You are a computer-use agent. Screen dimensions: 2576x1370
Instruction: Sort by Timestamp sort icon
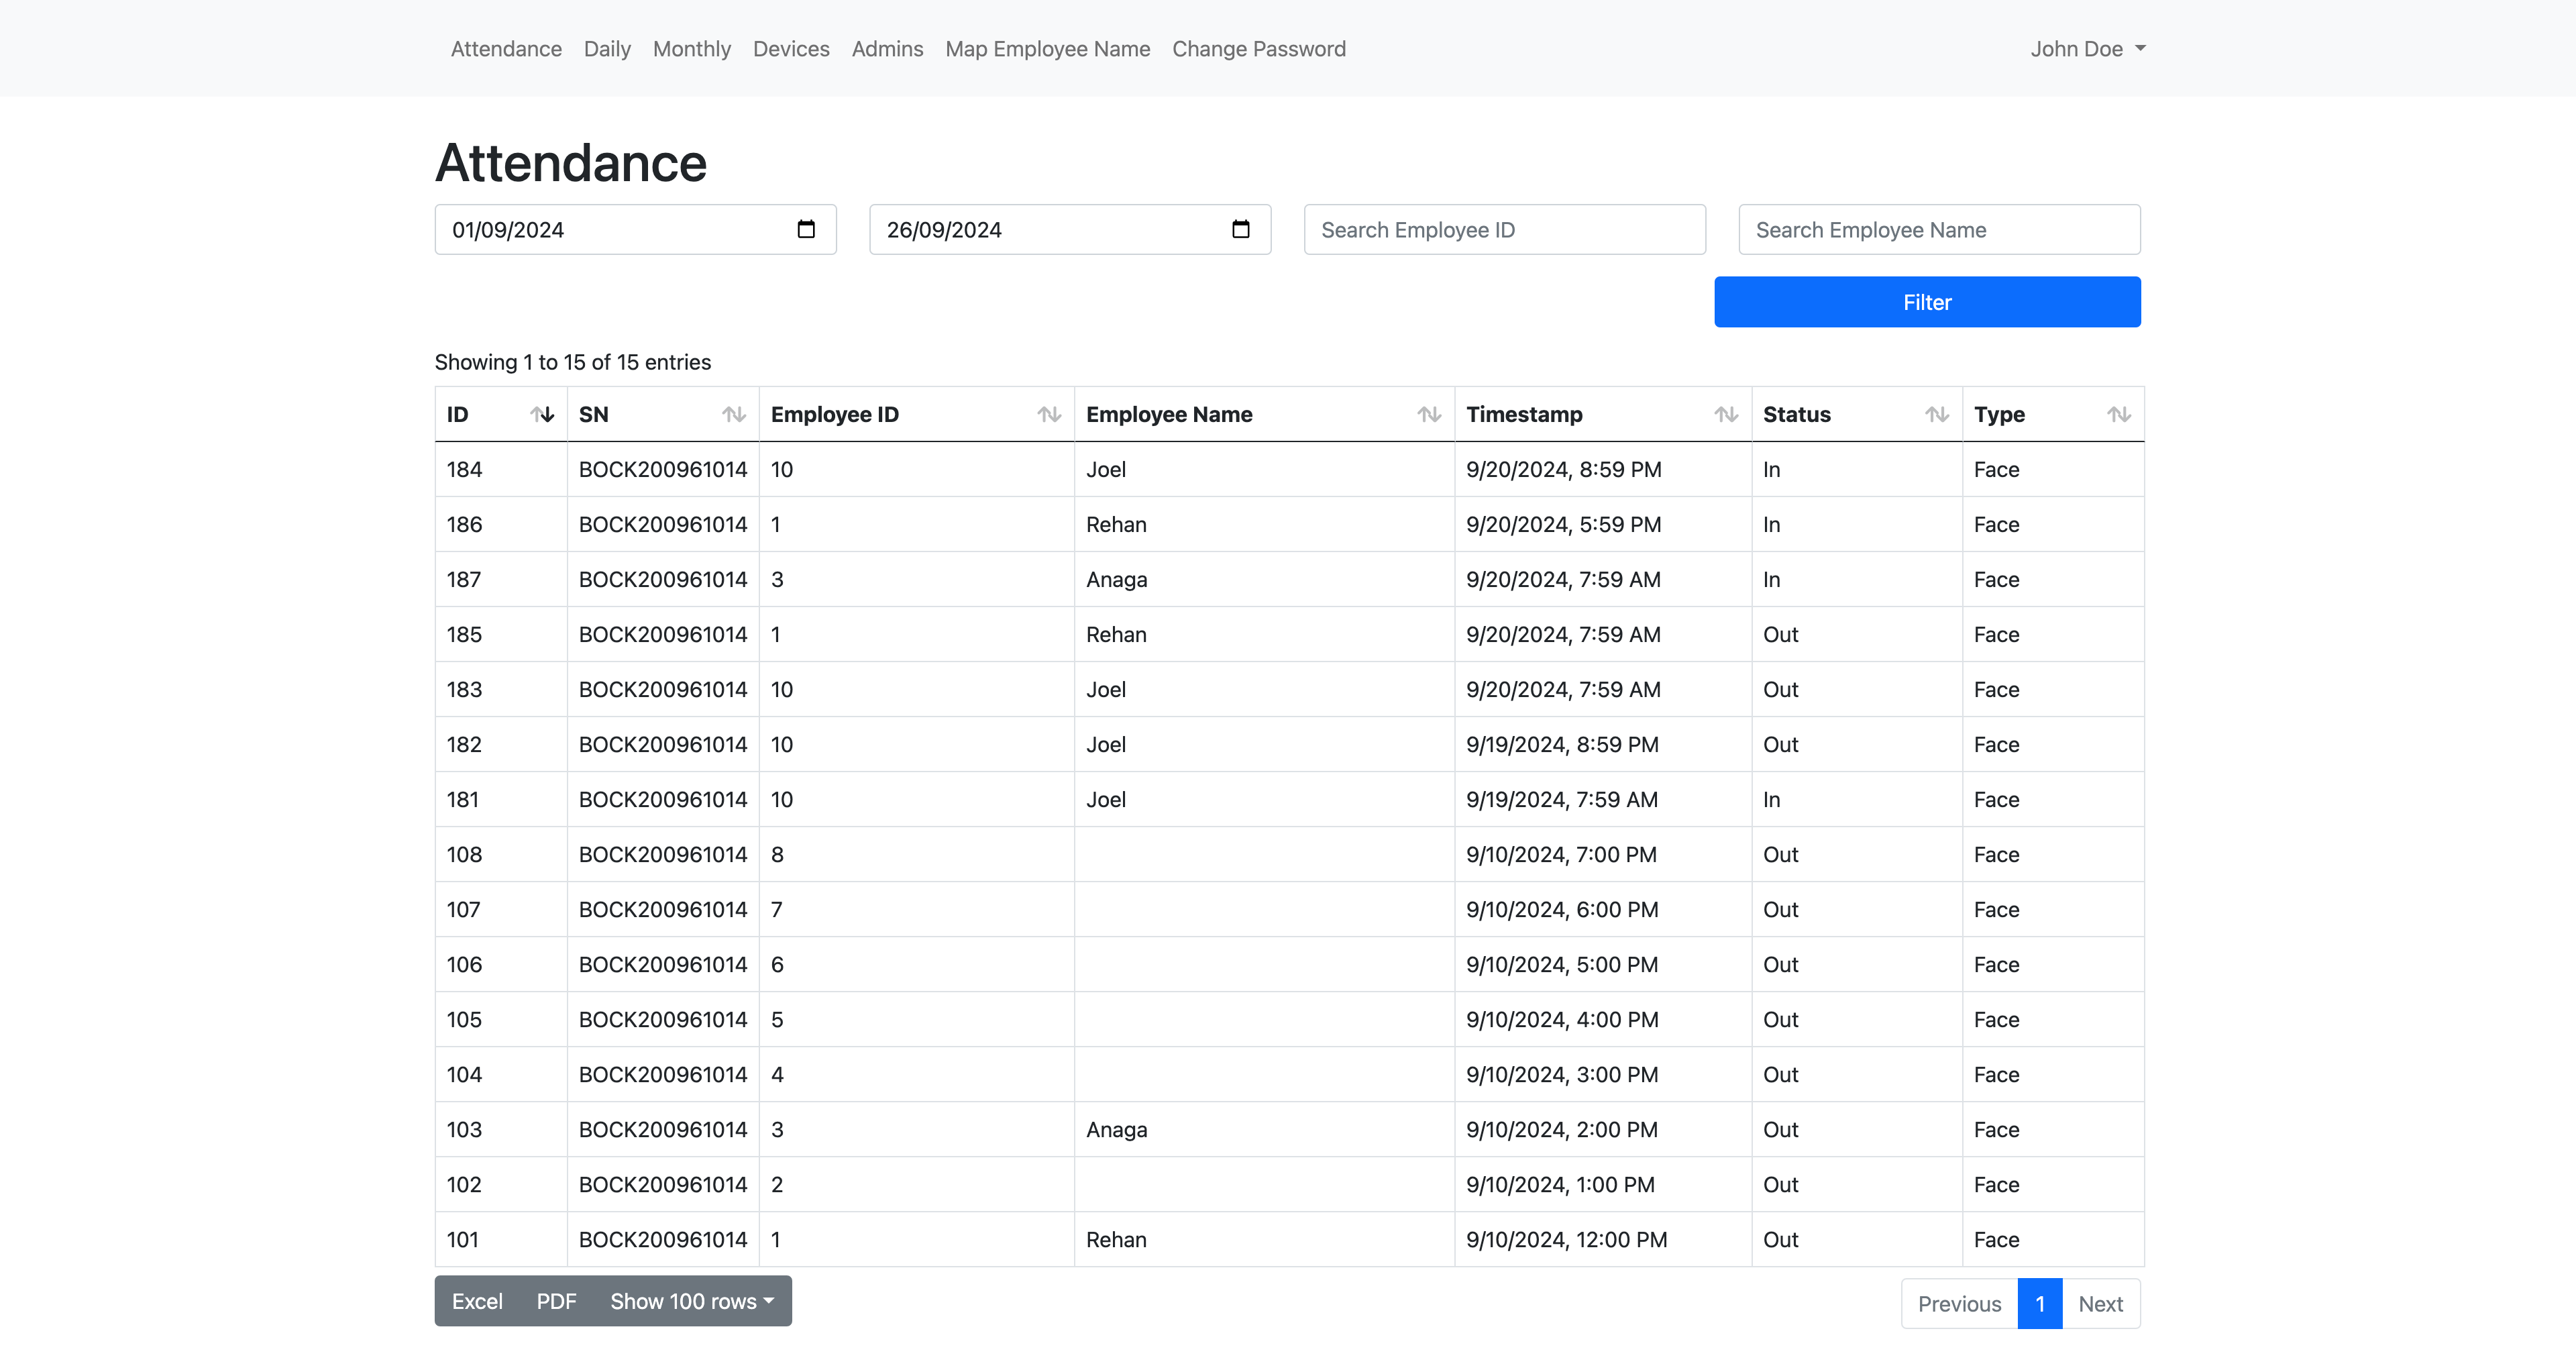click(1726, 414)
